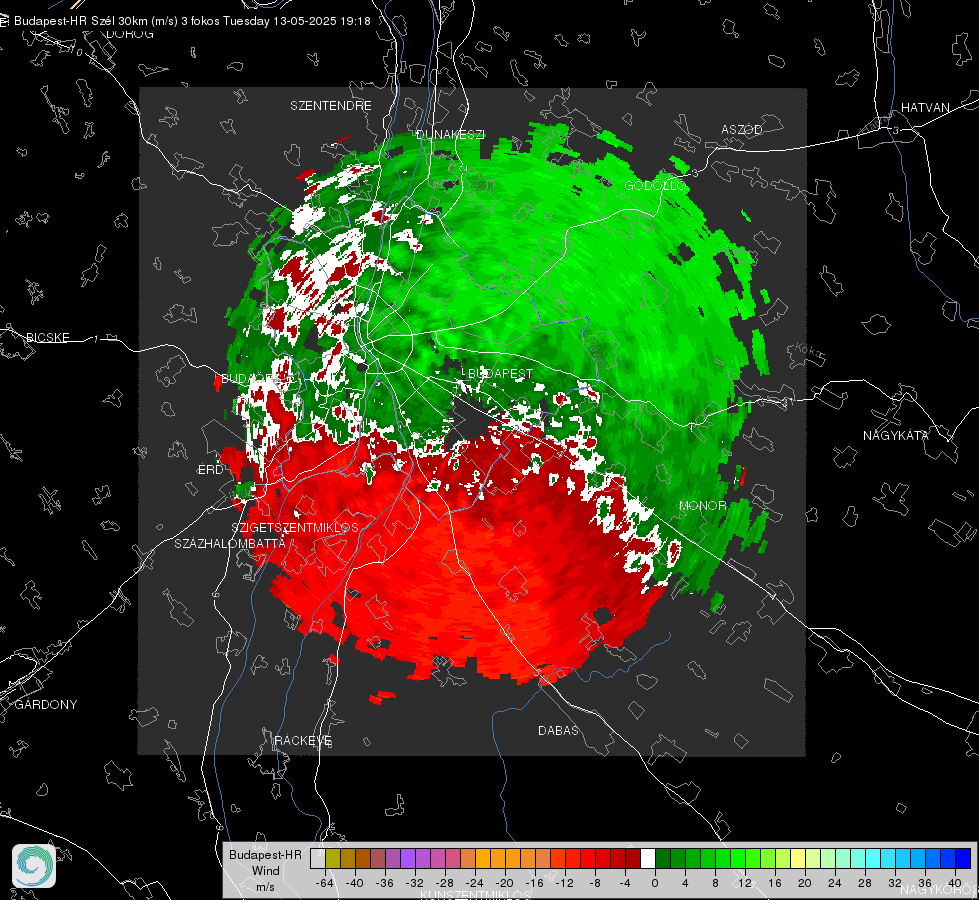Click the 28 legend tick value
The image size is (979, 900).
[865, 883]
